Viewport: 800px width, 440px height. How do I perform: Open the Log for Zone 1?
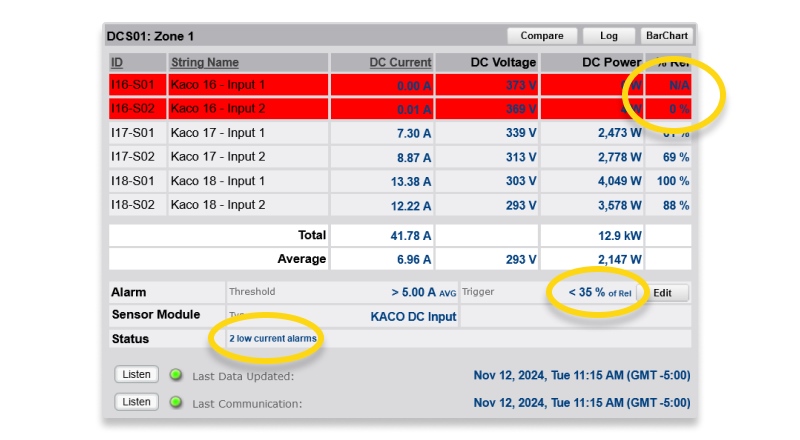pyautogui.click(x=608, y=36)
